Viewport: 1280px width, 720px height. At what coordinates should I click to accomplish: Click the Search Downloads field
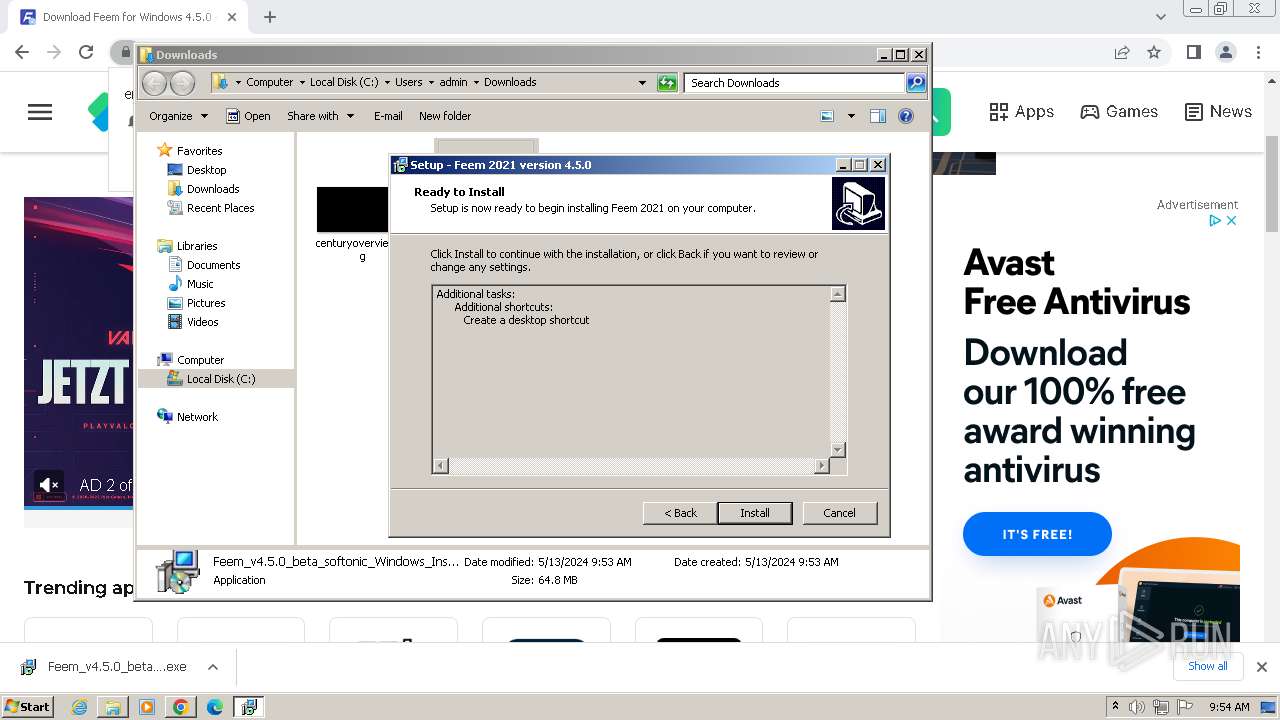click(795, 83)
